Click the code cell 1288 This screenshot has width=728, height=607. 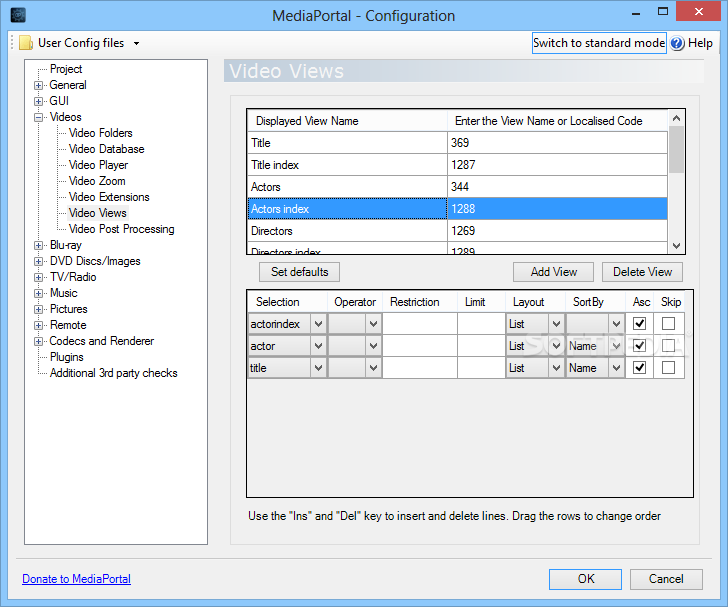558,209
